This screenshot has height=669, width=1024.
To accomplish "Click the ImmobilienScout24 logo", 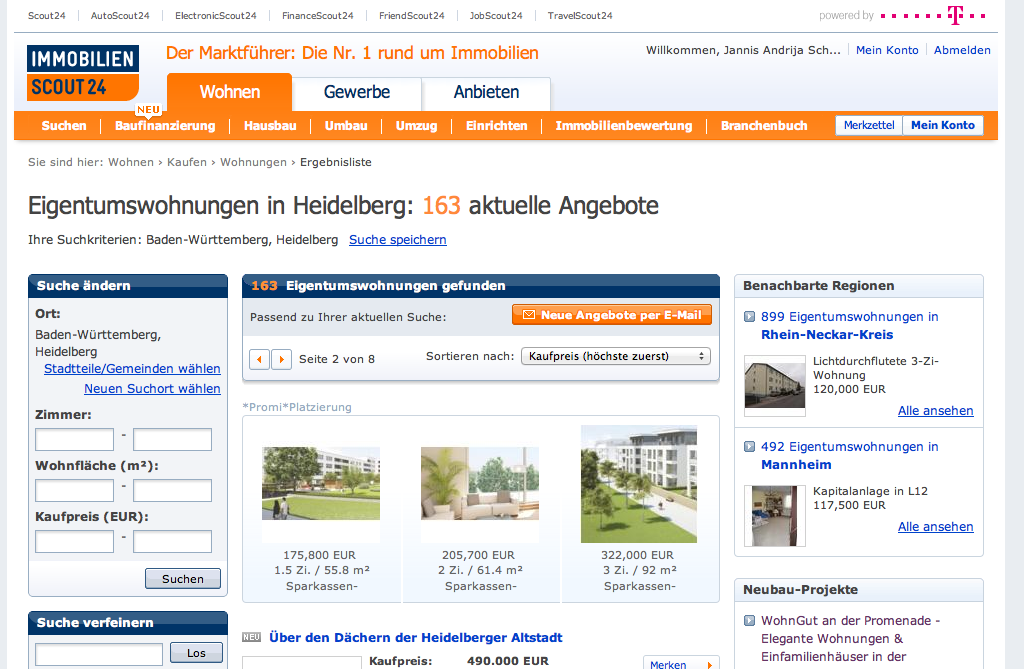I will click(82, 73).
